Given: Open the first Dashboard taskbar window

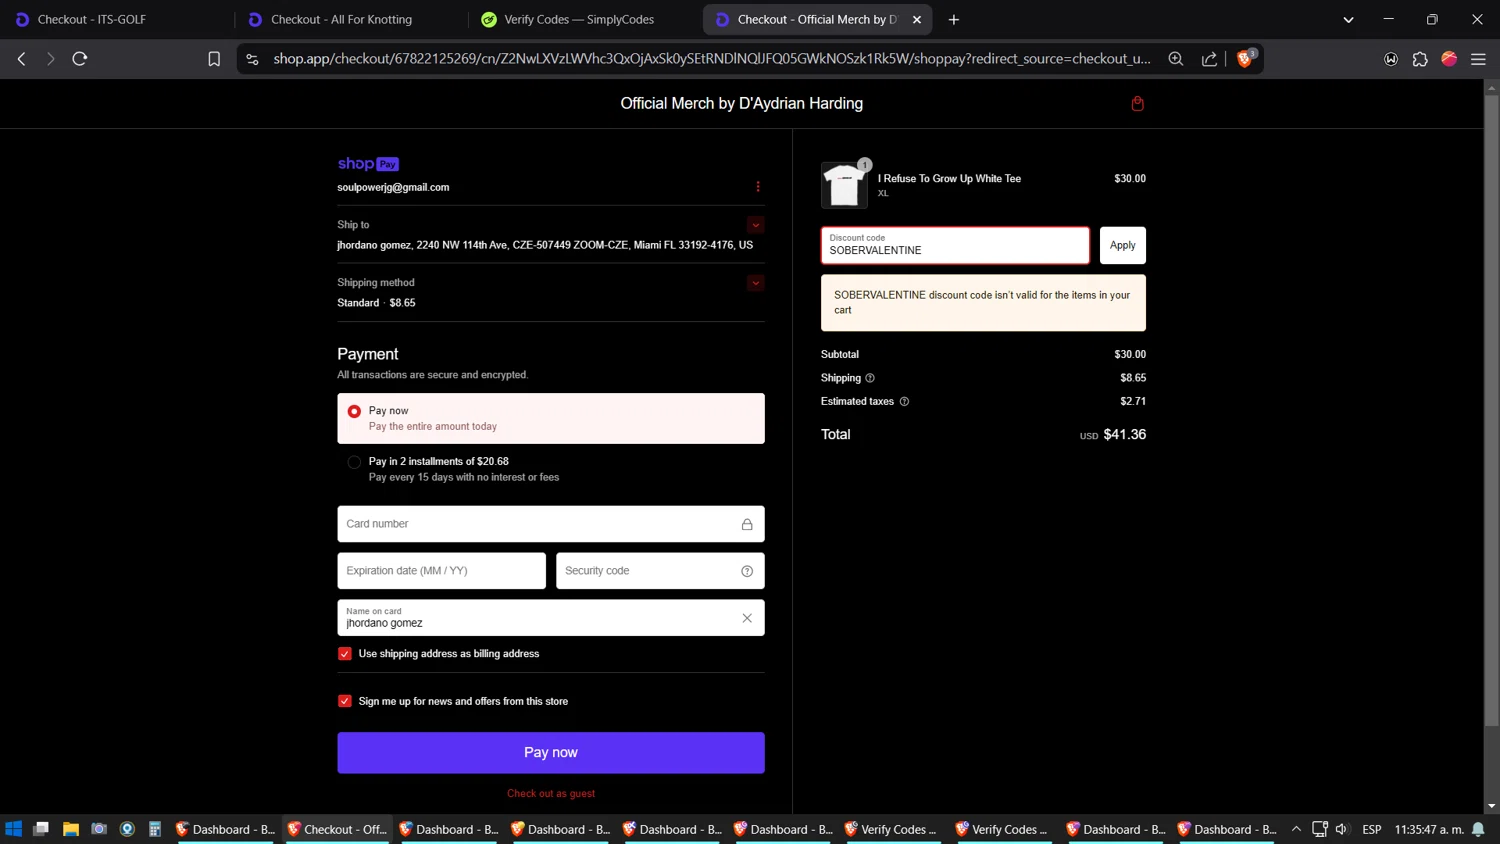Looking at the screenshot, I should tap(226, 829).
